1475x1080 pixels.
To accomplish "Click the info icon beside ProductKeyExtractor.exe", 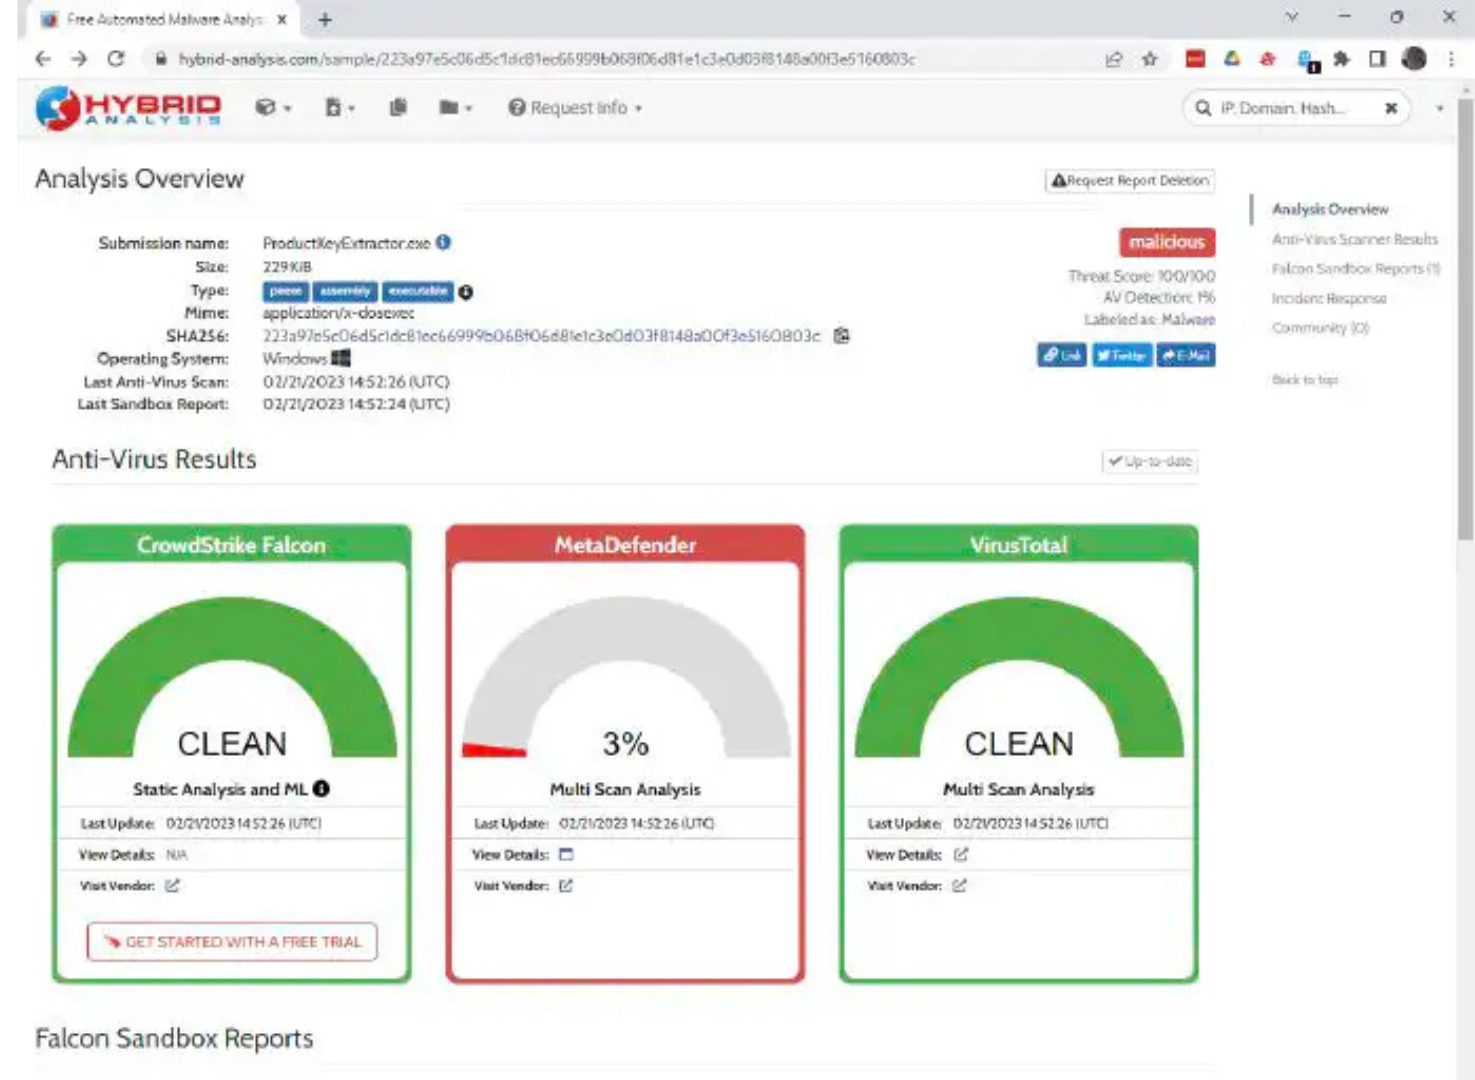I will coord(444,242).
